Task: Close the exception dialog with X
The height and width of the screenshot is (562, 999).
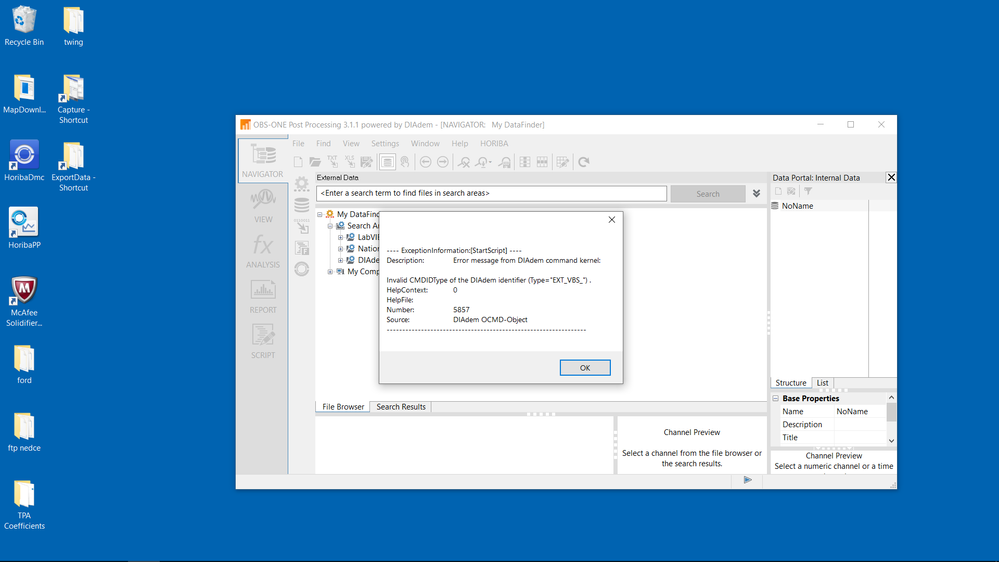Action: (612, 220)
